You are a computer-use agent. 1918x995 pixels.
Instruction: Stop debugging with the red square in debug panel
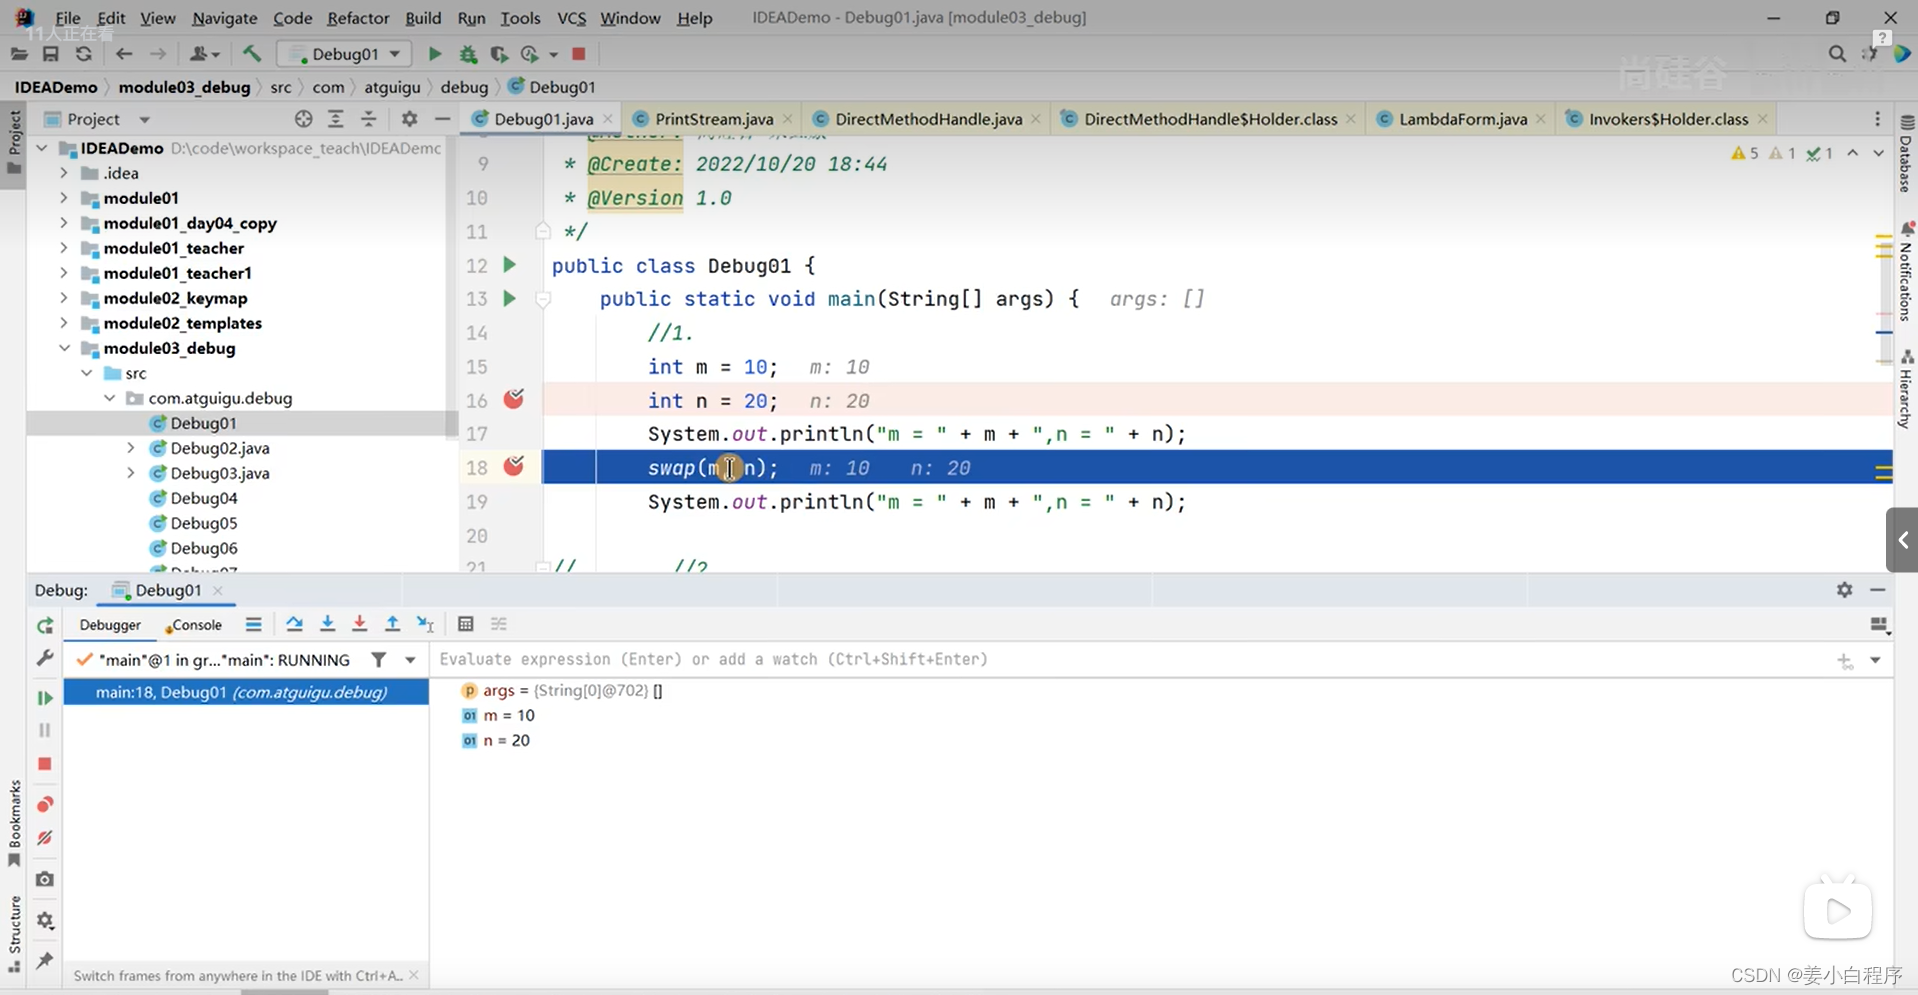45,764
